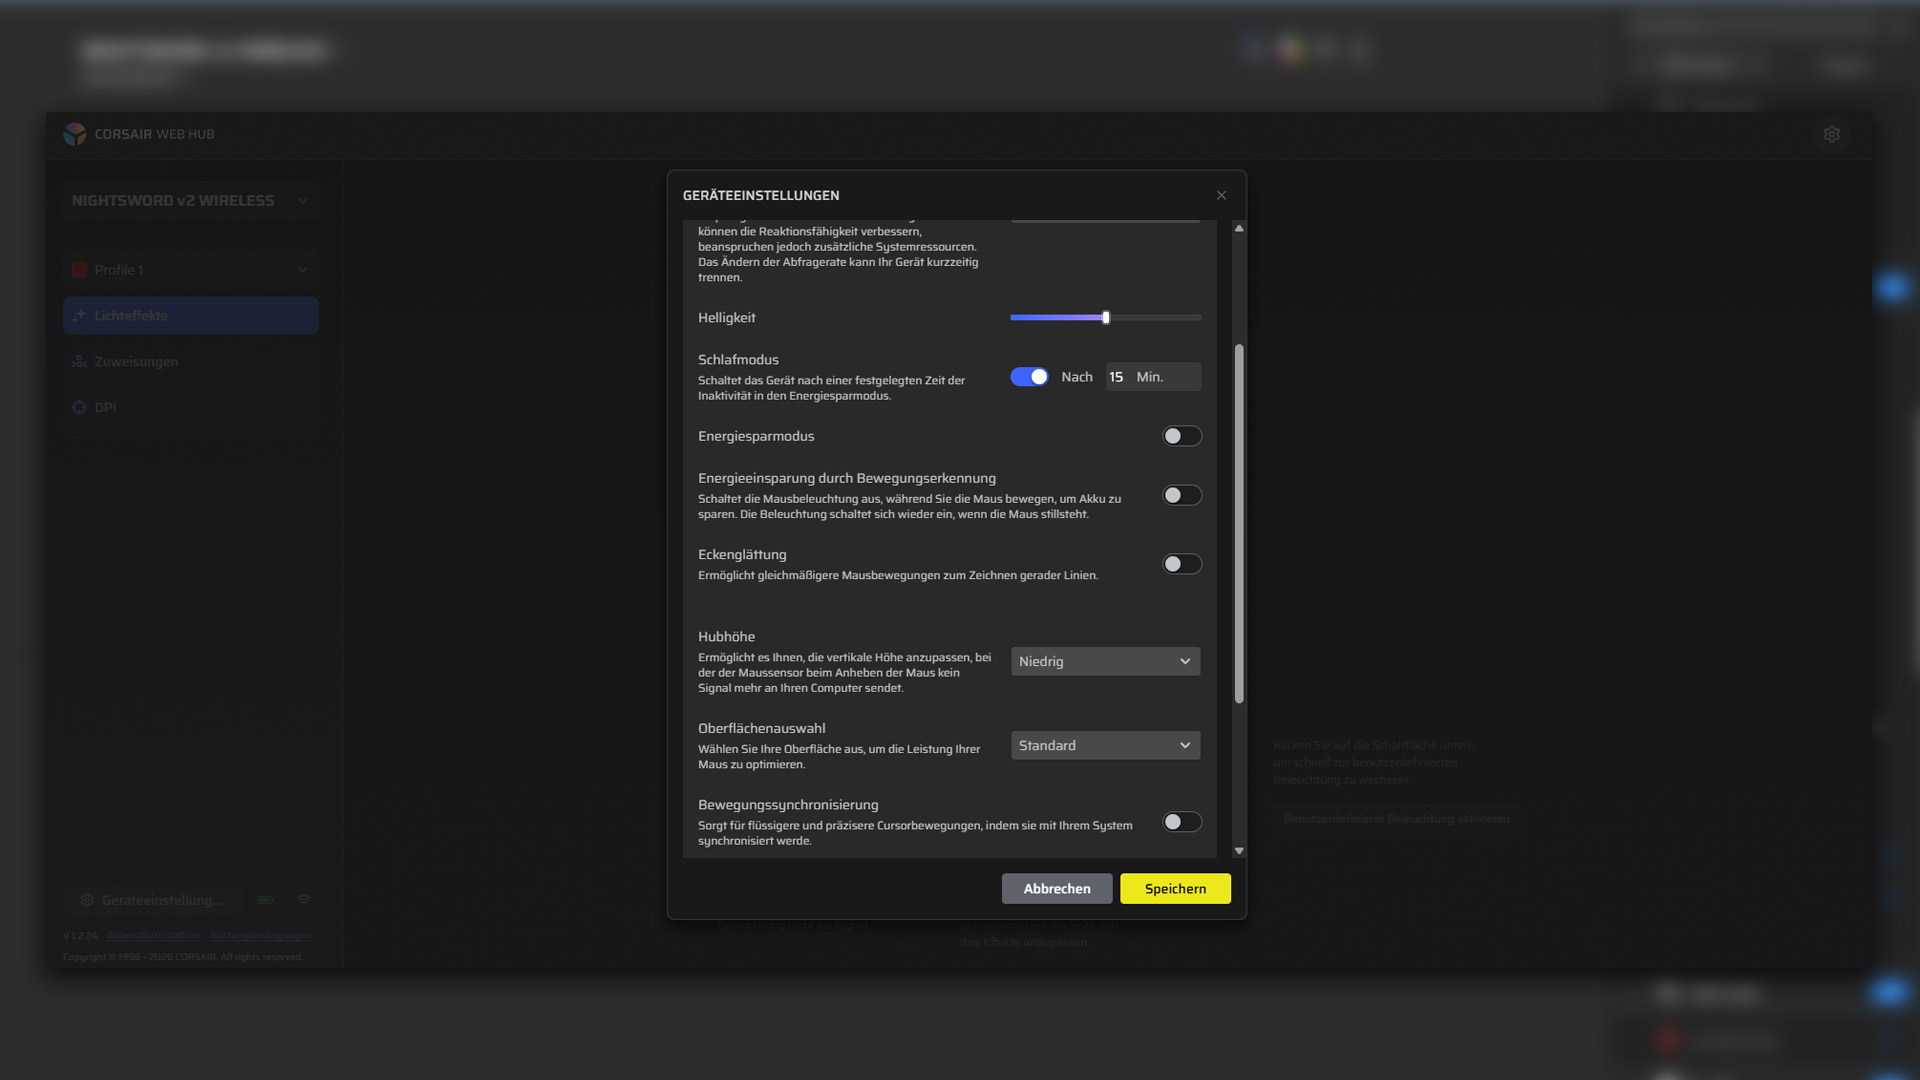Click the Geräteeinstellung... button in sidebar
Screen dimensions: 1920x1080
[152, 900]
